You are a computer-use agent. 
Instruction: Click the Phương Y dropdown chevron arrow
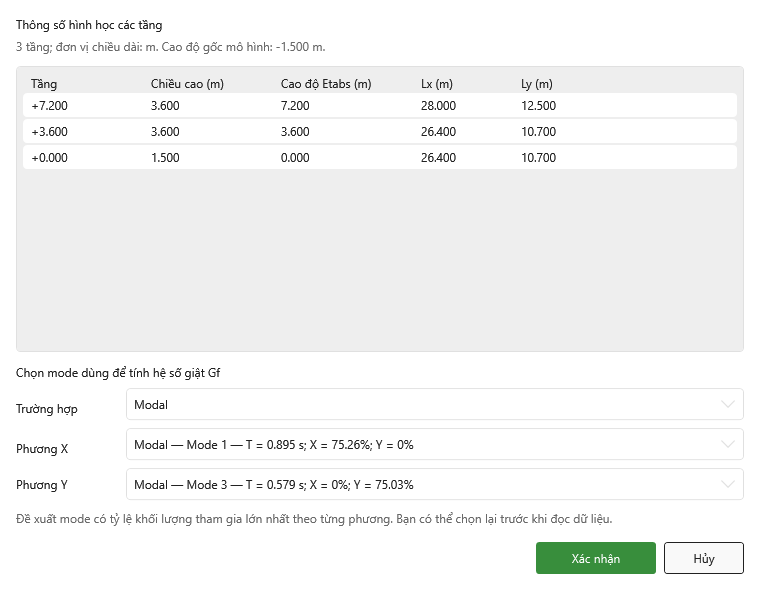pos(728,484)
